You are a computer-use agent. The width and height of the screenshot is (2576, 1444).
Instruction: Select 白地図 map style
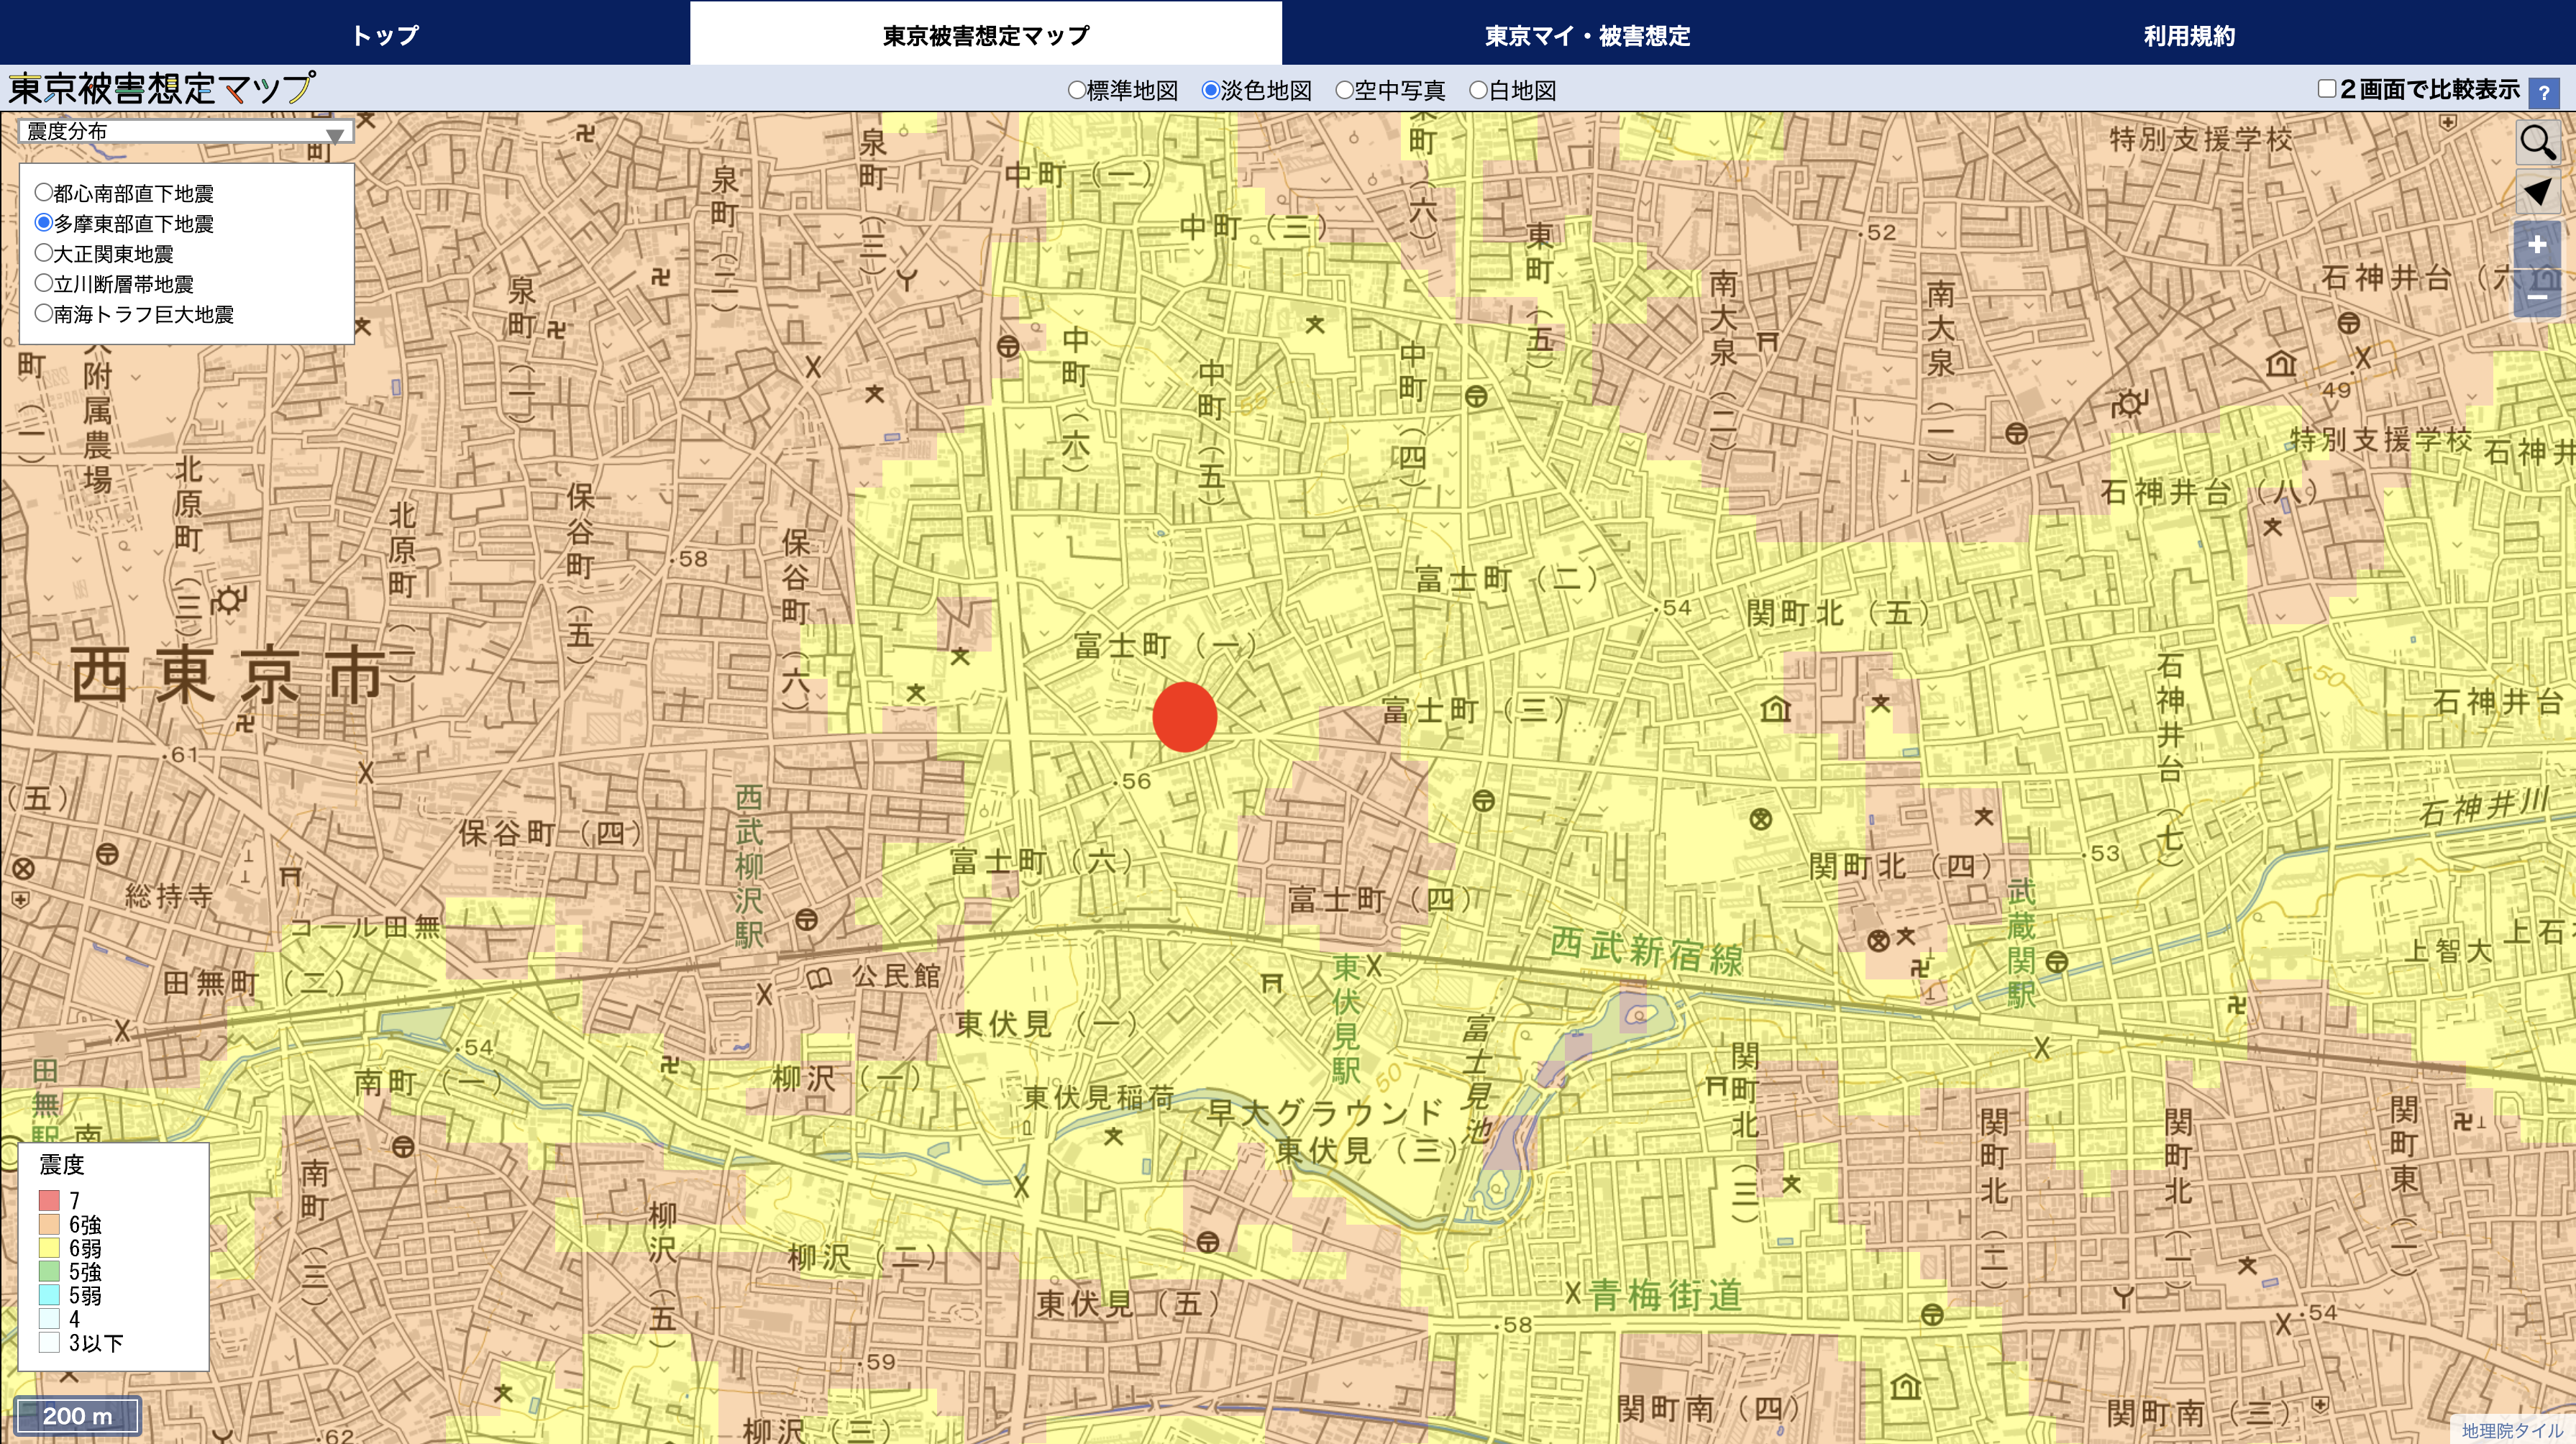pyautogui.click(x=1479, y=90)
